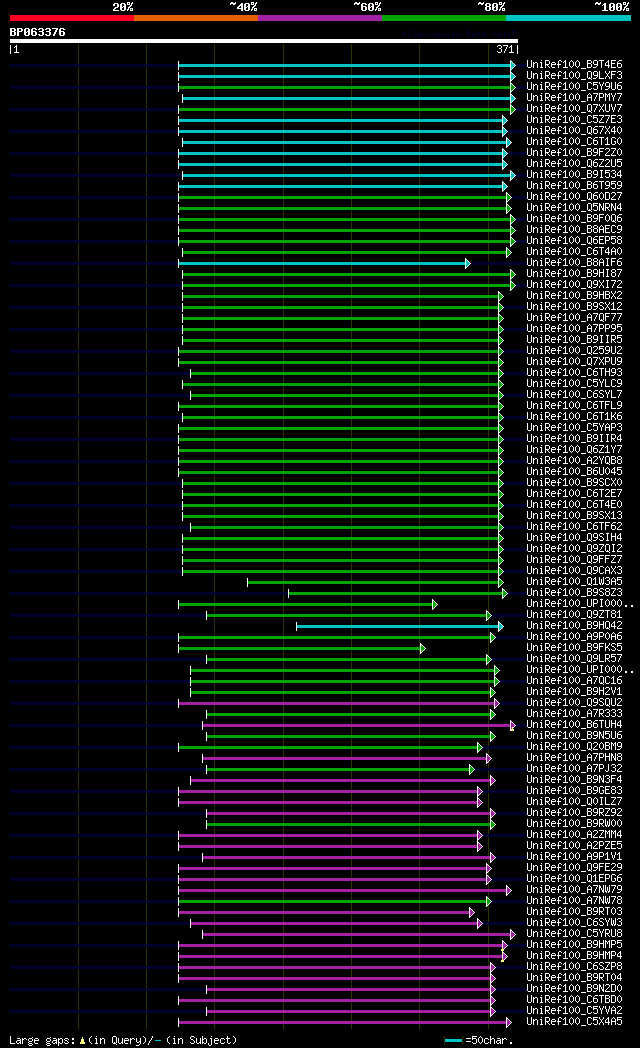Click the green bar for UniRef100_Q1W3A5
The width and height of the screenshot is (640, 1048).
[375, 583]
